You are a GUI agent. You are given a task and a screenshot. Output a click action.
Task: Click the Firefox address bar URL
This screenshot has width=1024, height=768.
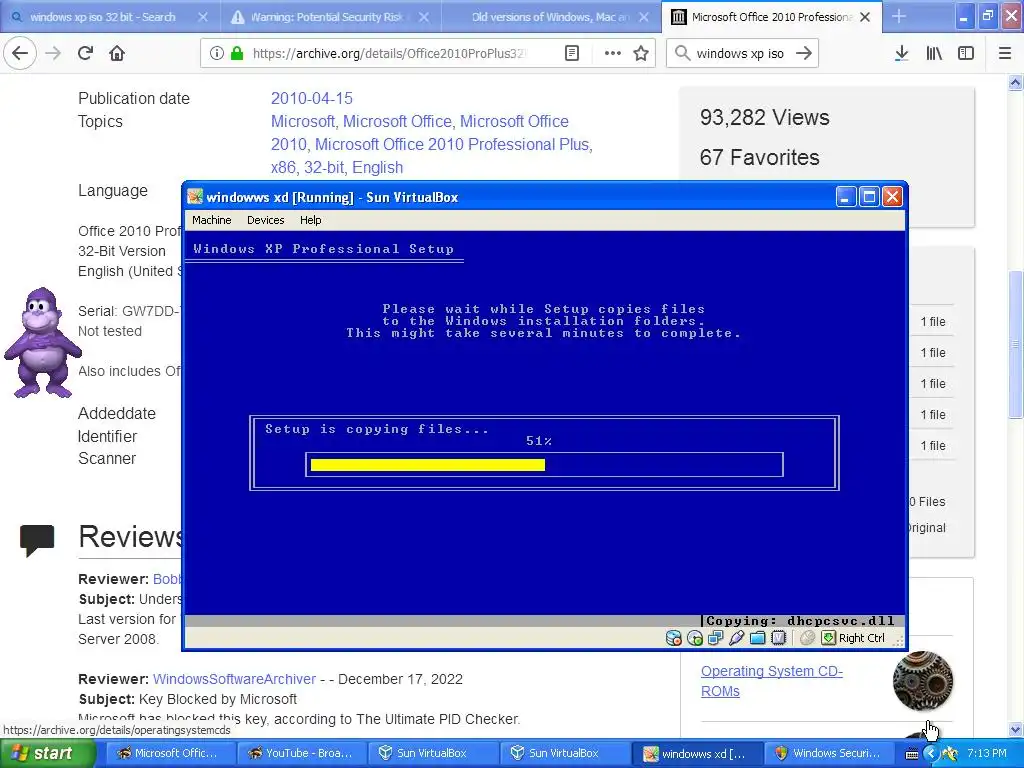pos(389,54)
